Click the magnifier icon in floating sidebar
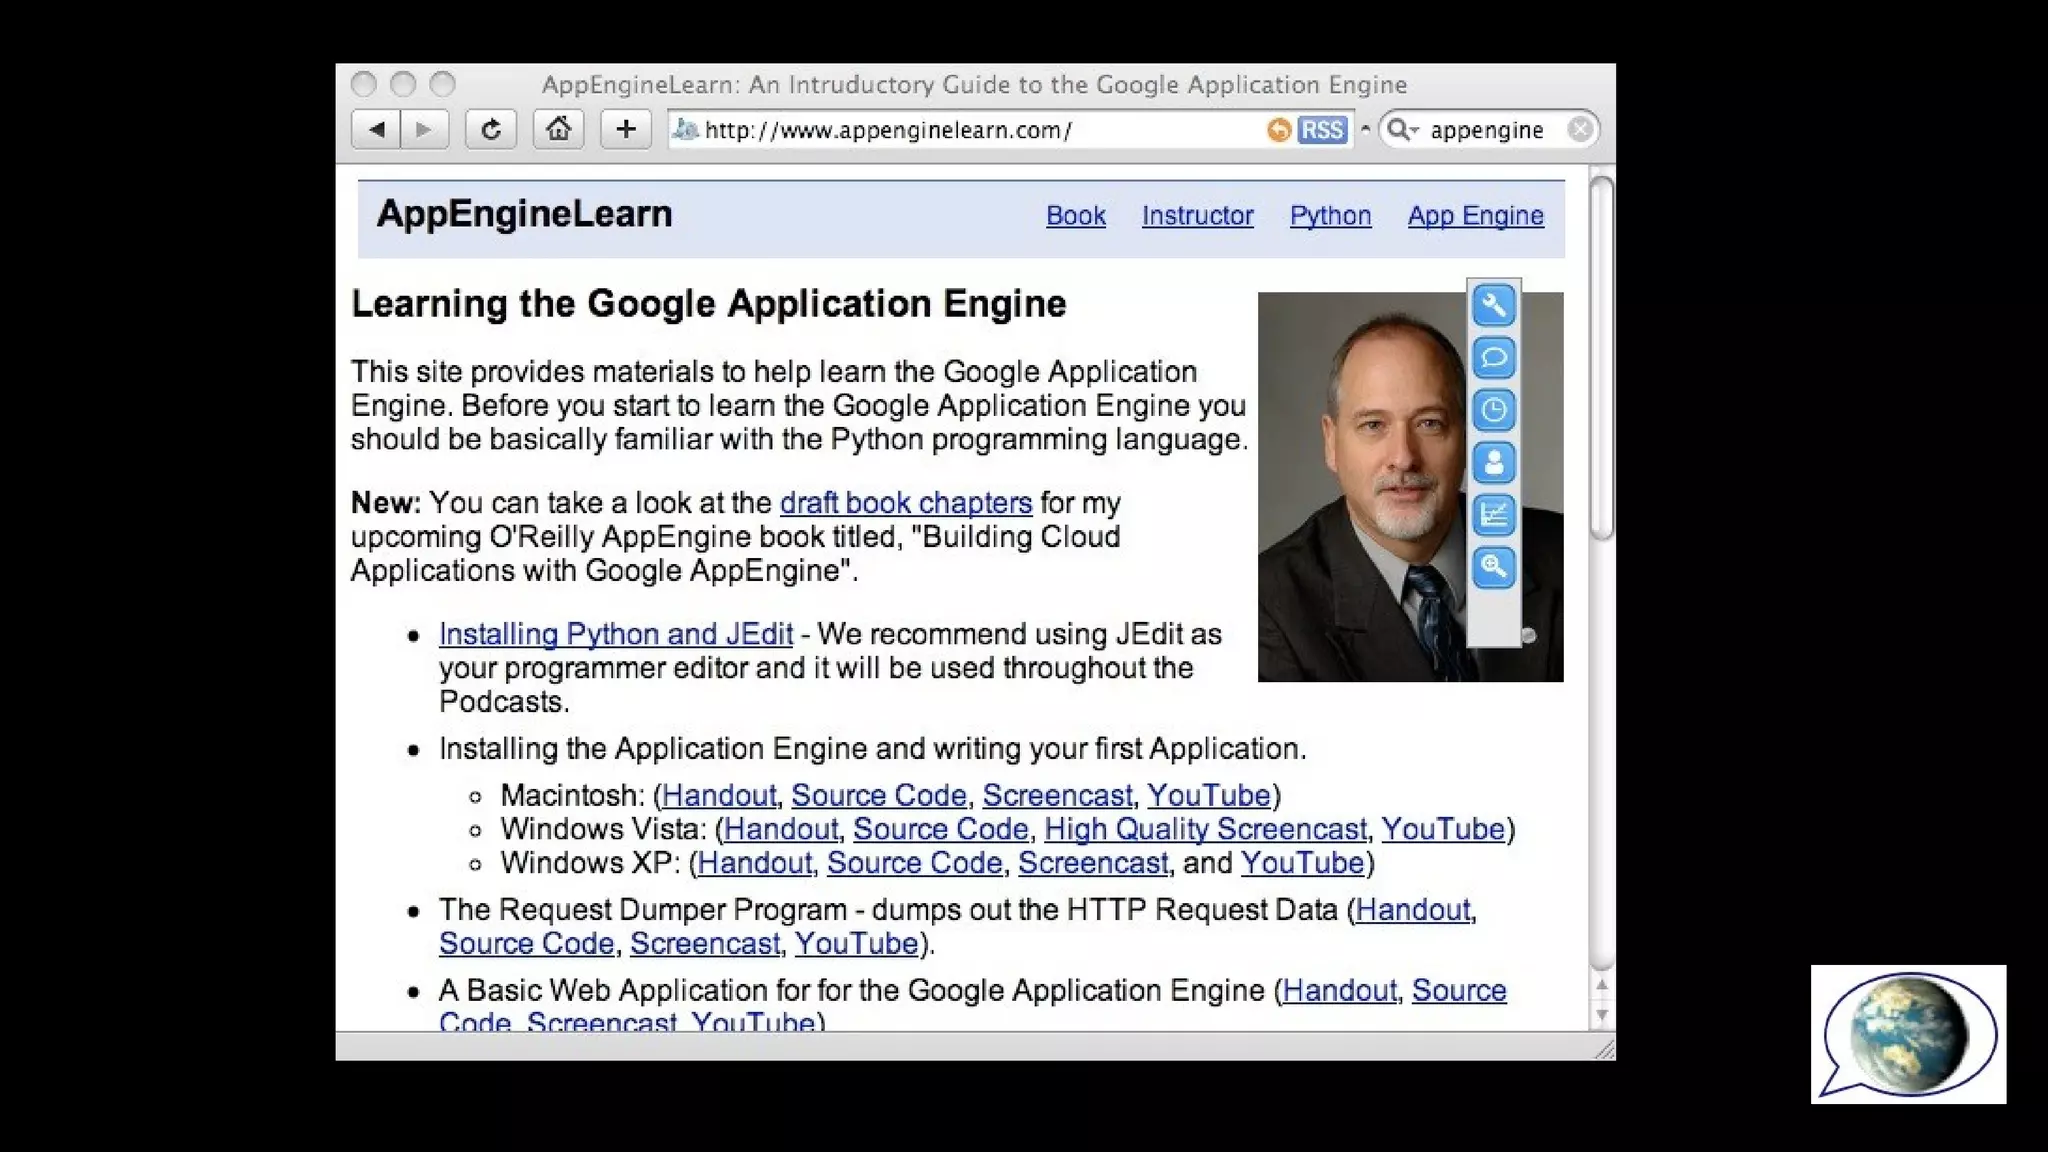This screenshot has width=2048, height=1152. pyautogui.click(x=1493, y=567)
